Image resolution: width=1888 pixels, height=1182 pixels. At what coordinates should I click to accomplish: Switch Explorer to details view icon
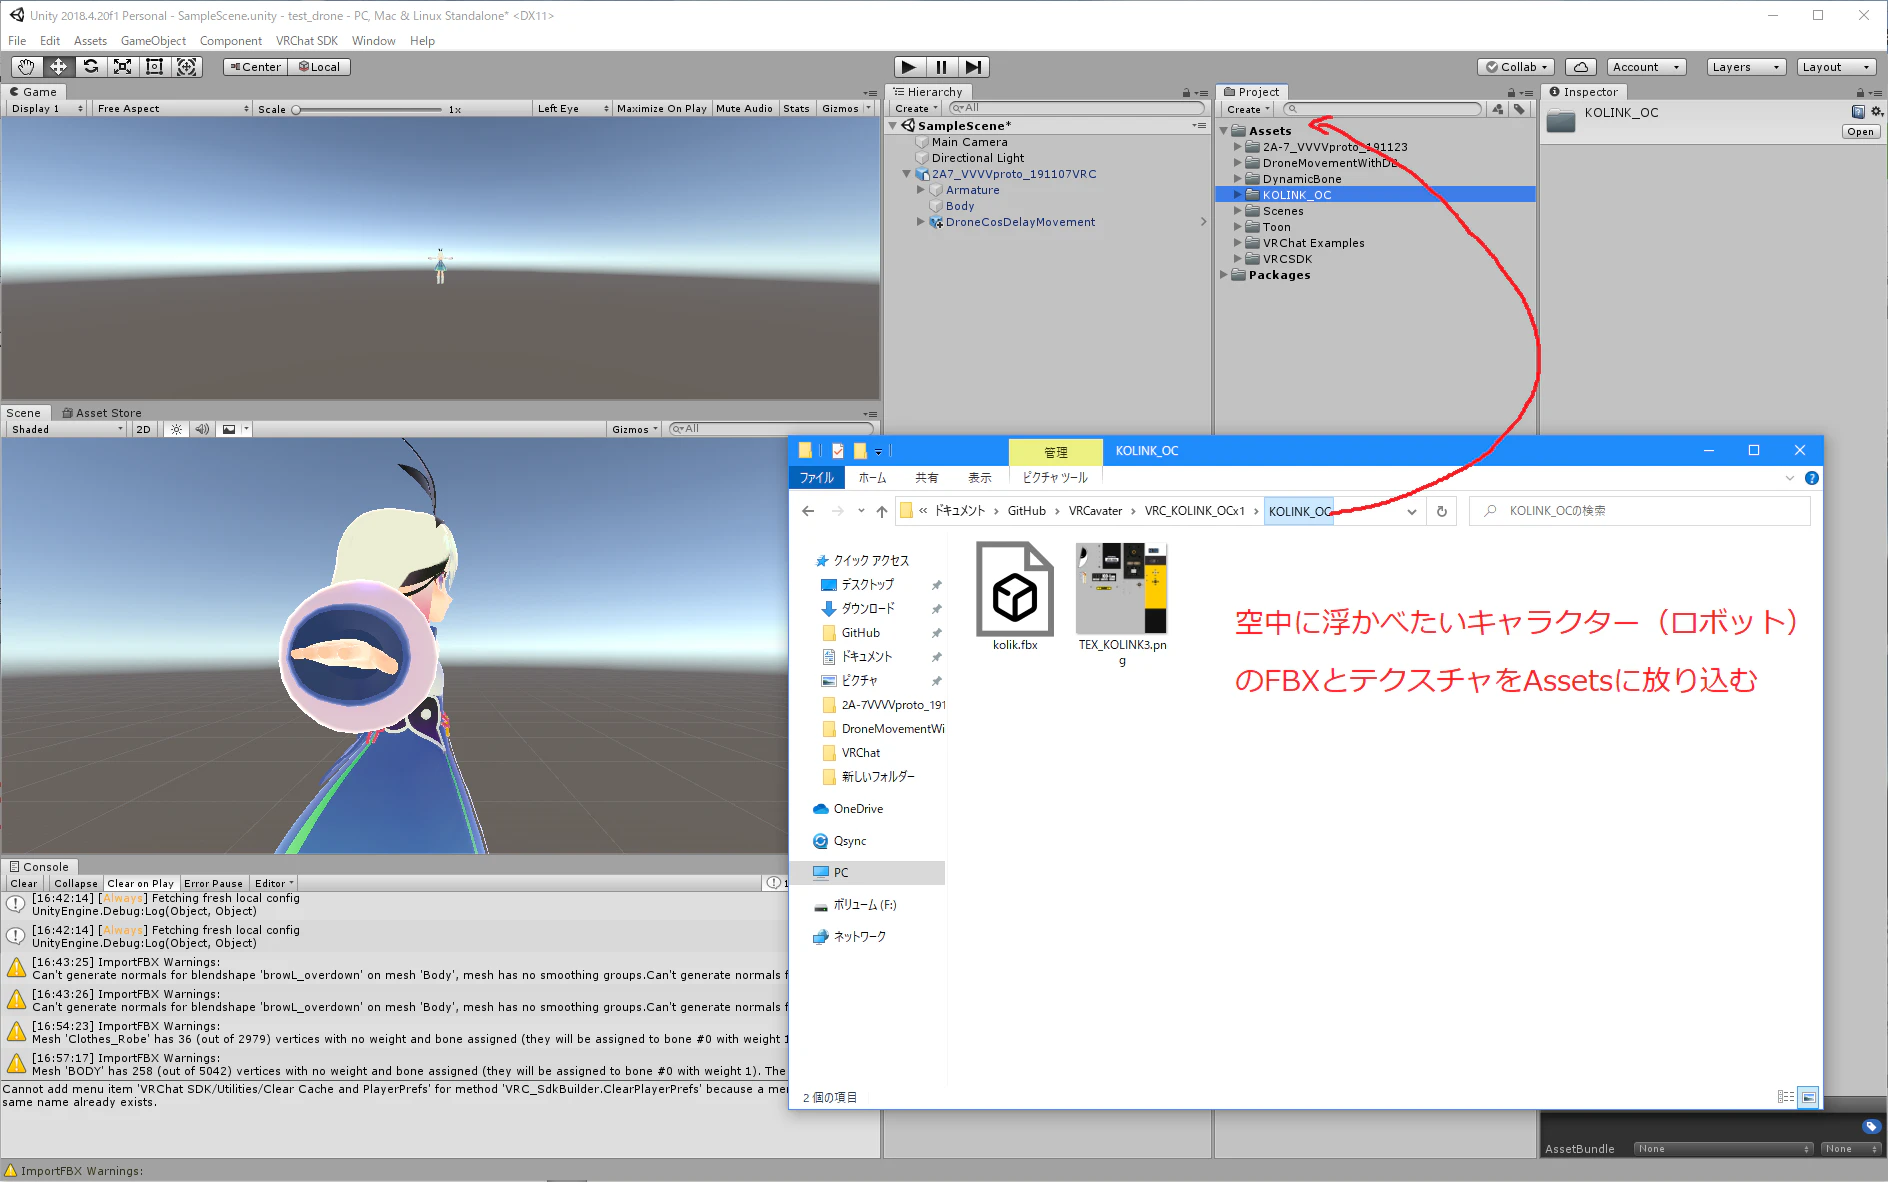(x=1785, y=1097)
